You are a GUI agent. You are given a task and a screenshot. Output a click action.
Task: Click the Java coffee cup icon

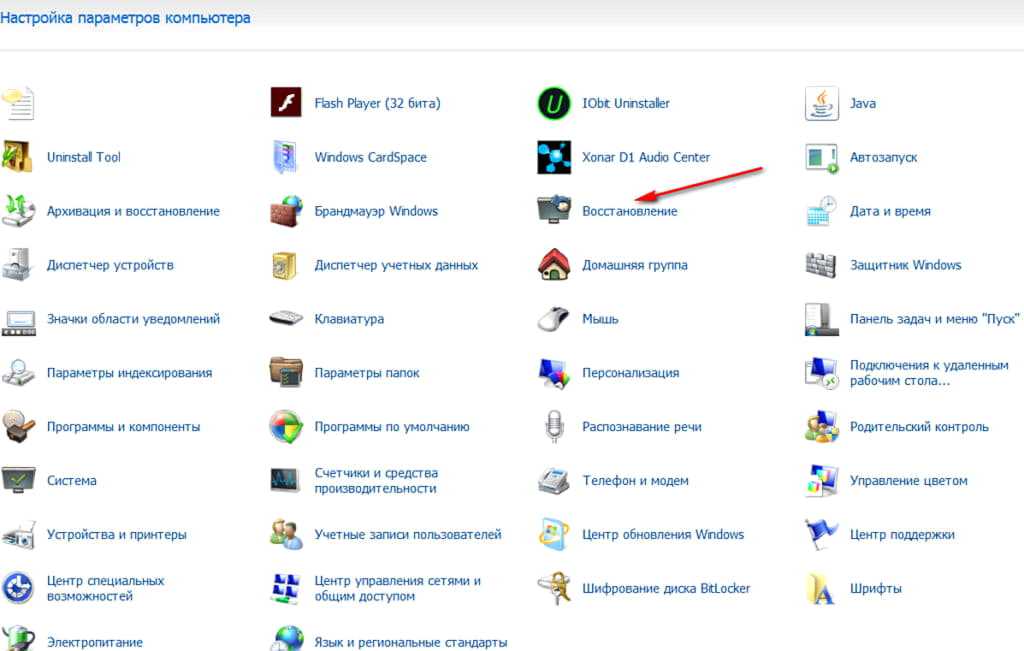coord(821,103)
